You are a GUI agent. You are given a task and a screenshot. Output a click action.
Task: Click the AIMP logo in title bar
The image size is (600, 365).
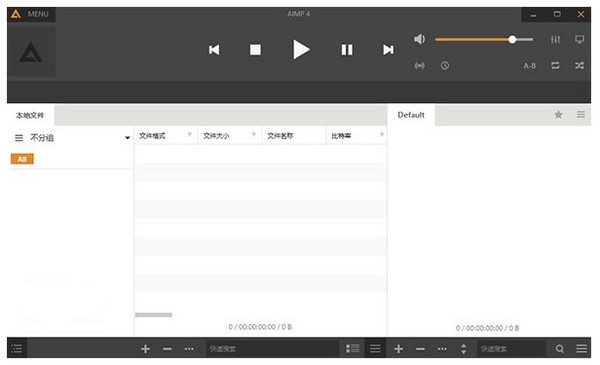pos(16,14)
